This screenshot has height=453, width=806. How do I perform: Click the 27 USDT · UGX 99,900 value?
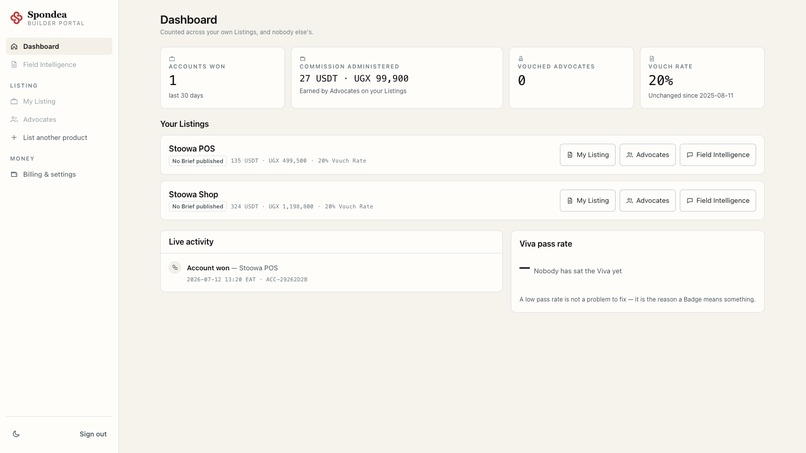point(354,79)
